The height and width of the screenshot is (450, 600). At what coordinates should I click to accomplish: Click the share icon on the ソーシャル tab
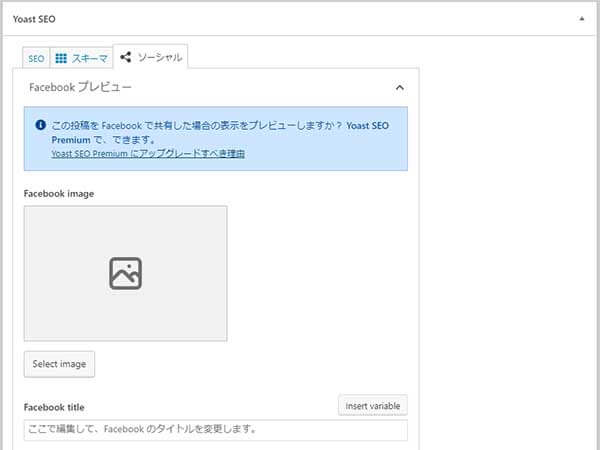pos(126,58)
